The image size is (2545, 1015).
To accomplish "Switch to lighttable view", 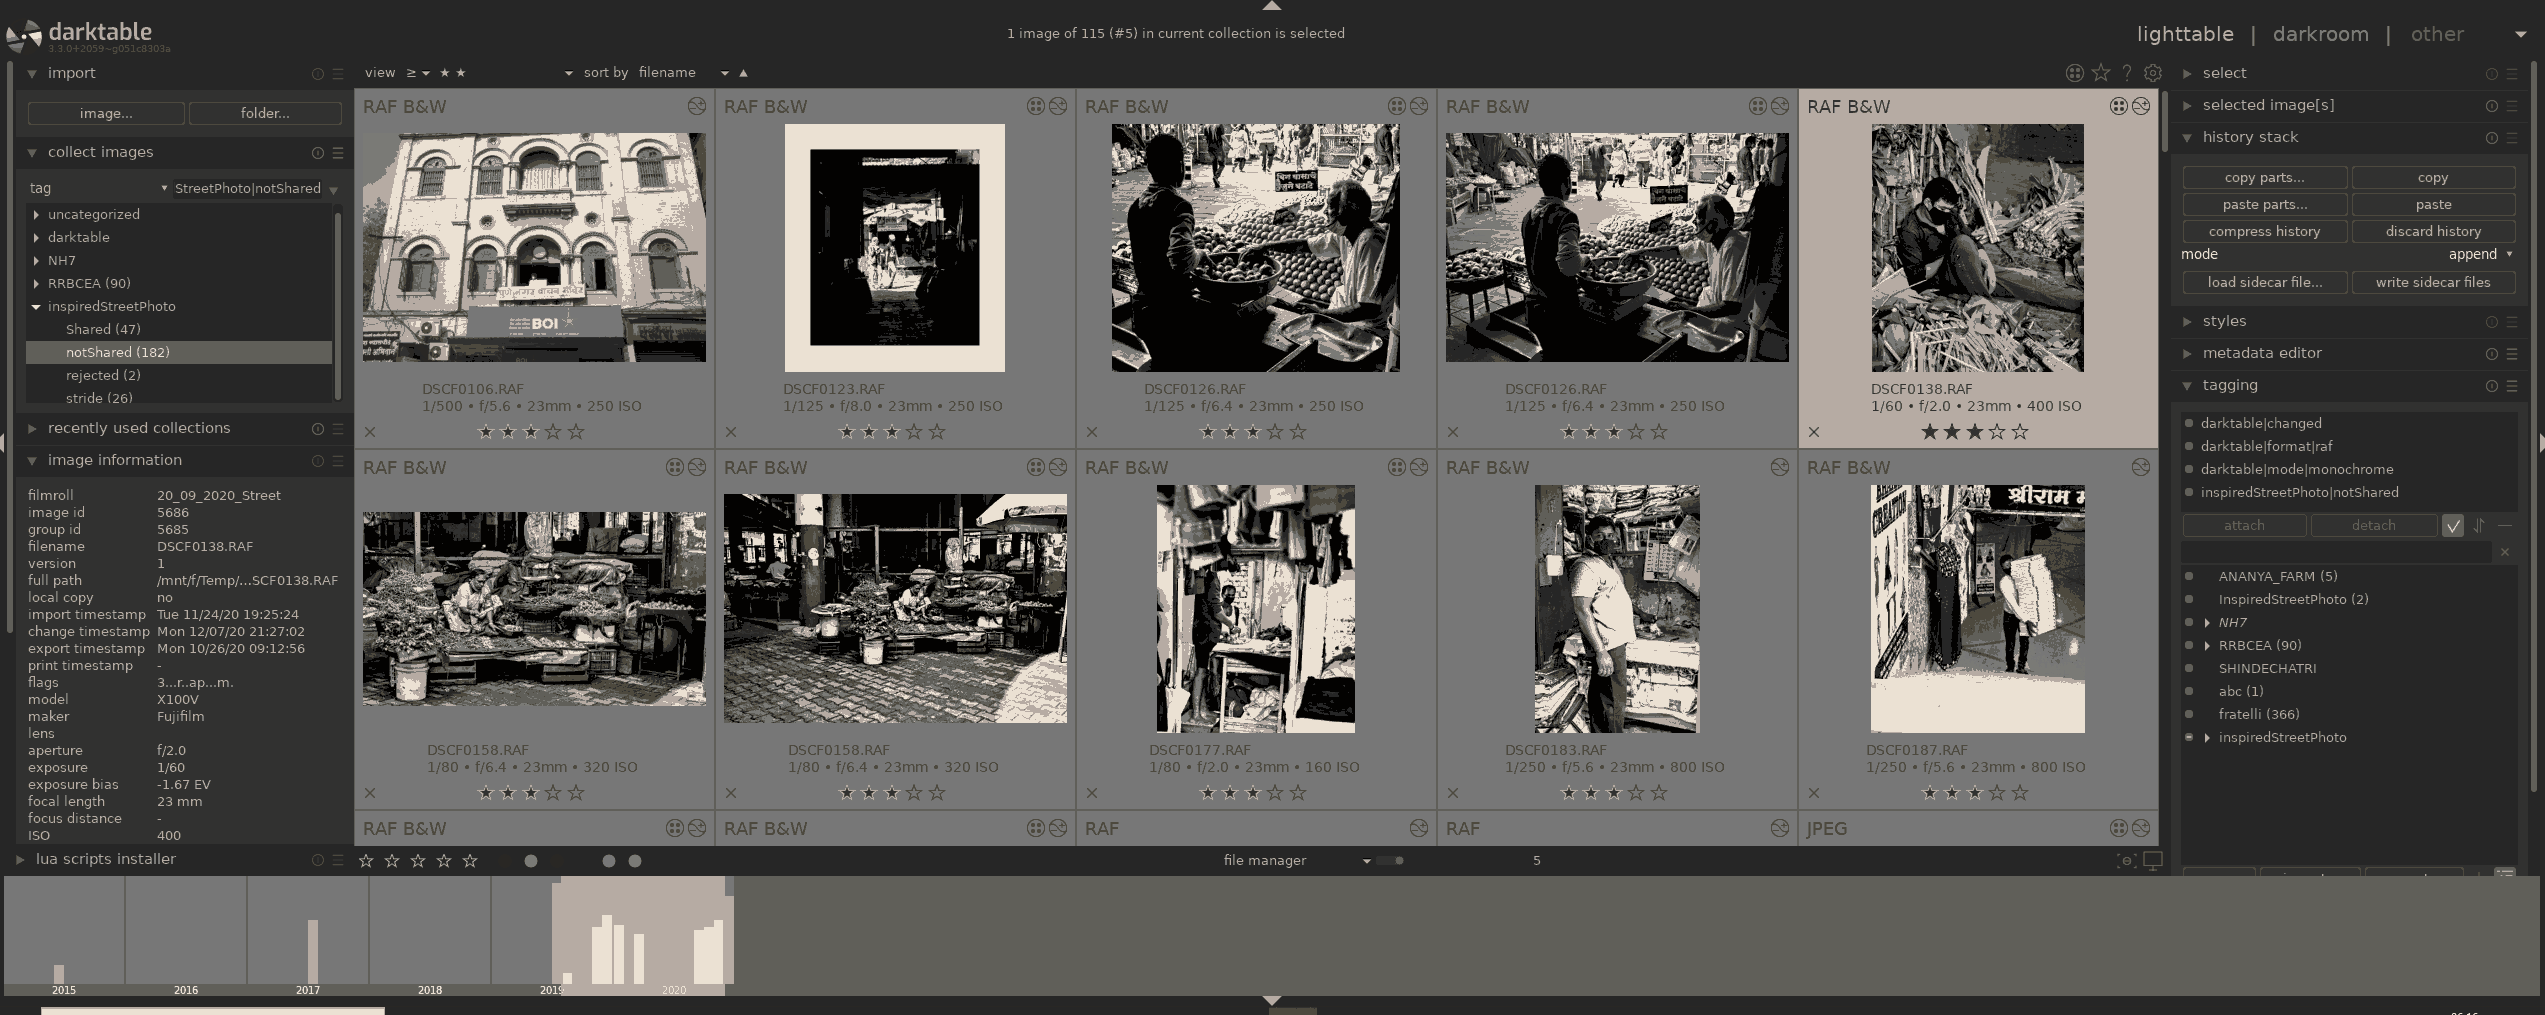I will [x=2185, y=35].
